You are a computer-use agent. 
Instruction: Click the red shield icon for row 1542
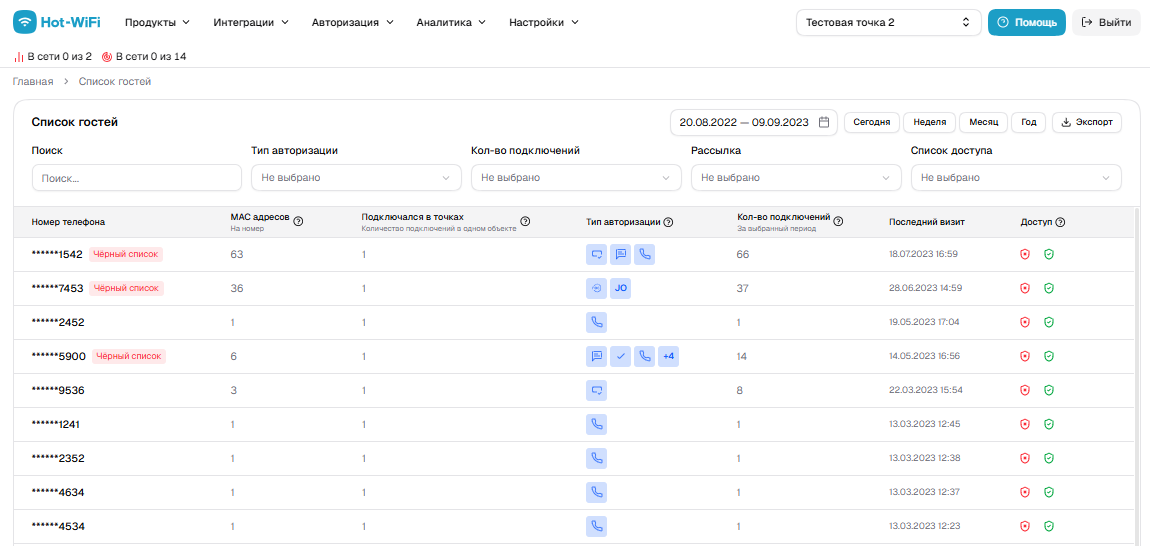click(x=1025, y=254)
